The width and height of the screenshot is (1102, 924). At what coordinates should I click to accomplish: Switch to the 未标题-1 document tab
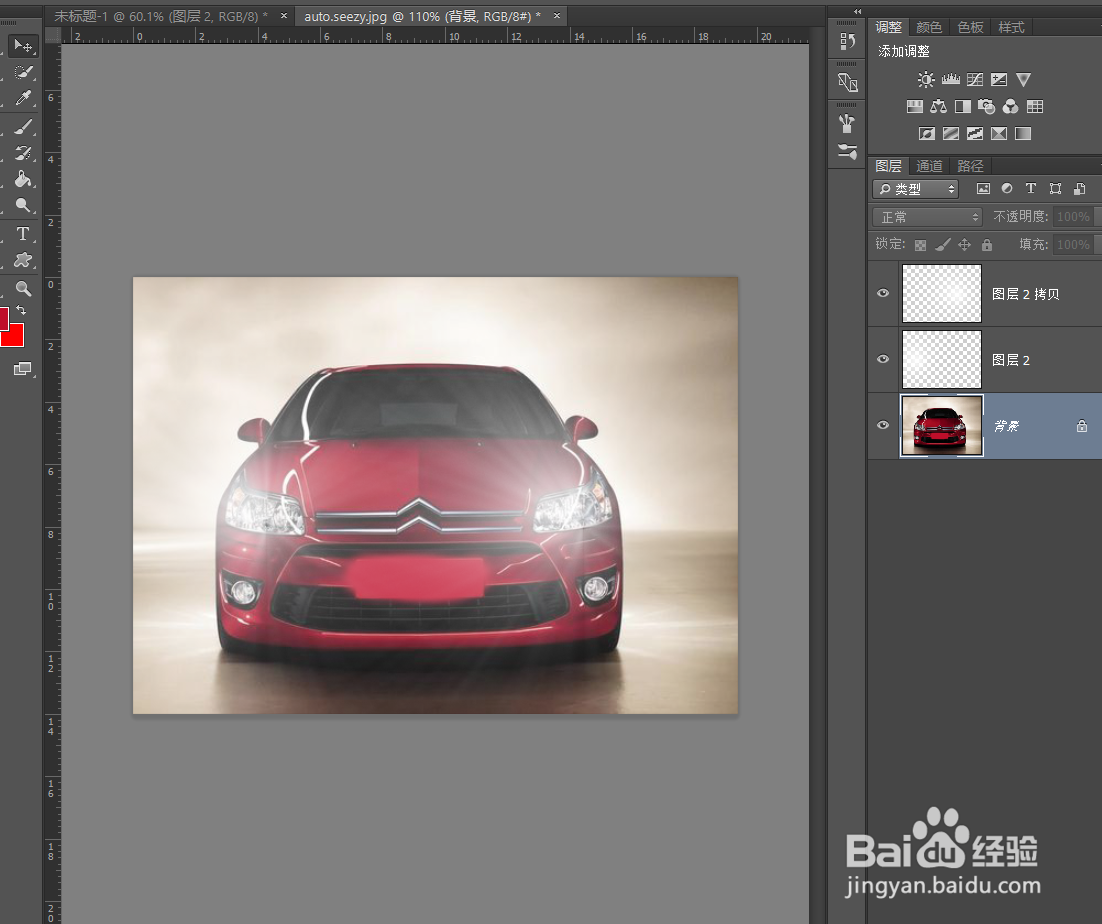(x=160, y=16)
